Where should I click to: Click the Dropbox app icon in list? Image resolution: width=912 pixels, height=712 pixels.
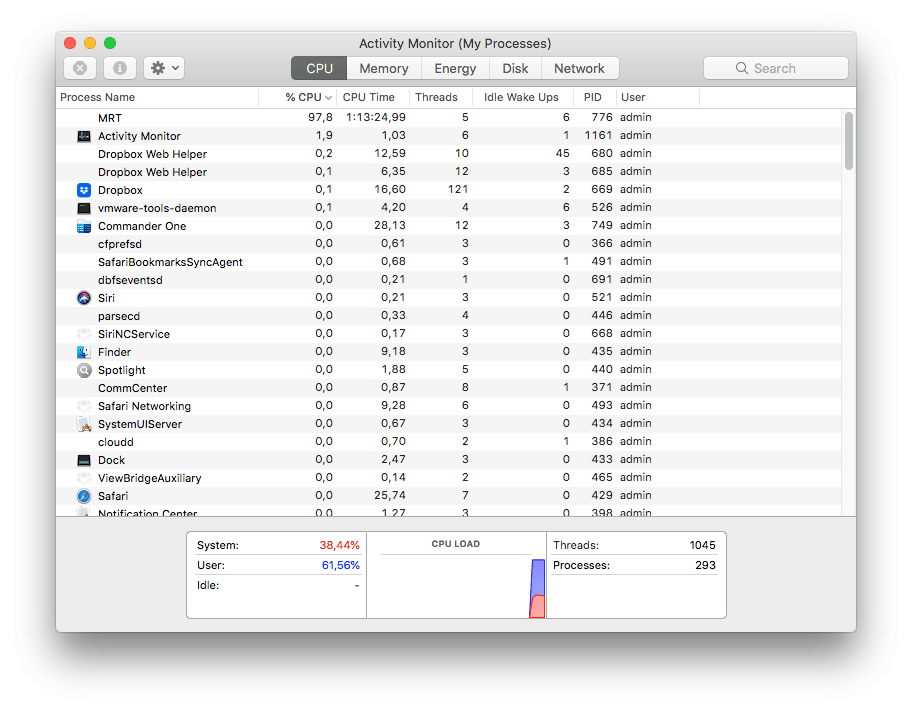[x=84, y=190]
